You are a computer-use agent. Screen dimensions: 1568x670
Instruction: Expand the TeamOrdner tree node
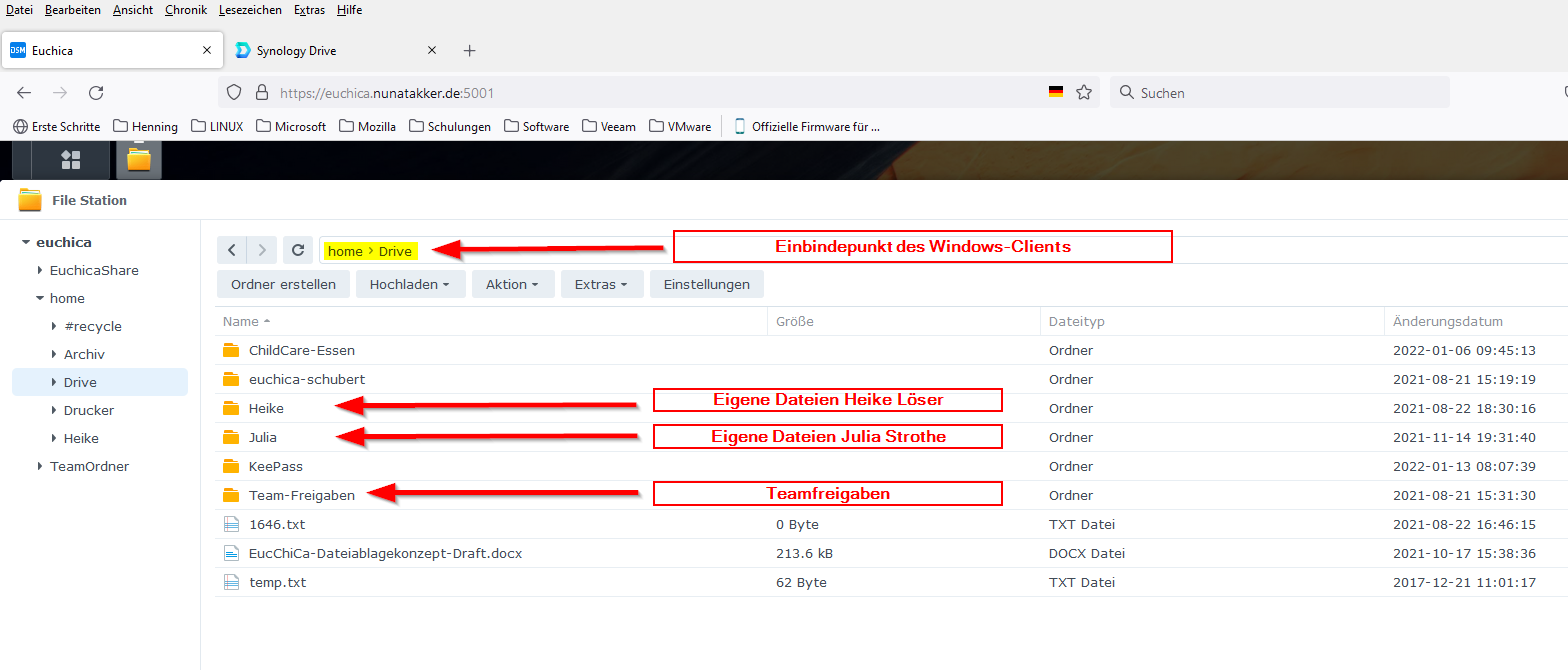(x=40, y=467)
